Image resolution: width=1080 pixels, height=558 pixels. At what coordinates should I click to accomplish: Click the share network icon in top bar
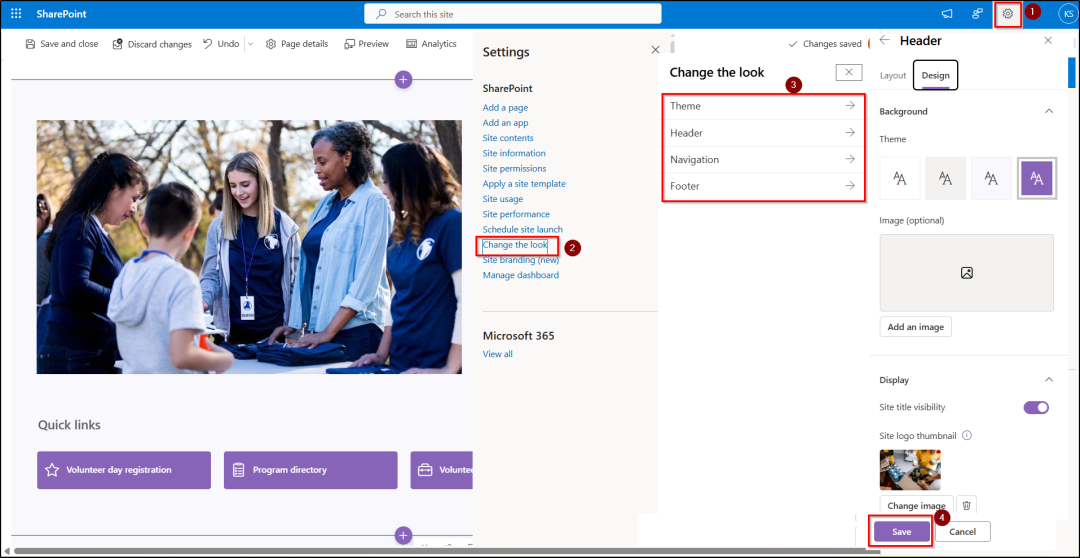[977, 14]
